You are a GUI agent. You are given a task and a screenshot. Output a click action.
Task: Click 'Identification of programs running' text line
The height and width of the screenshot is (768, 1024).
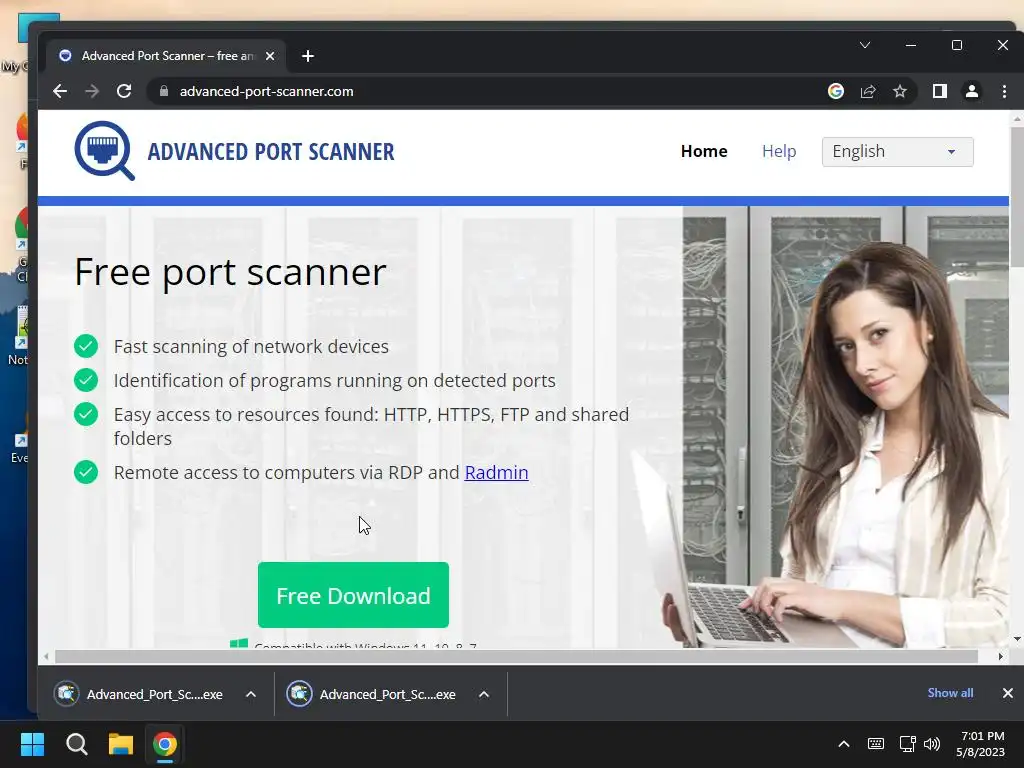tap(334, 380)
